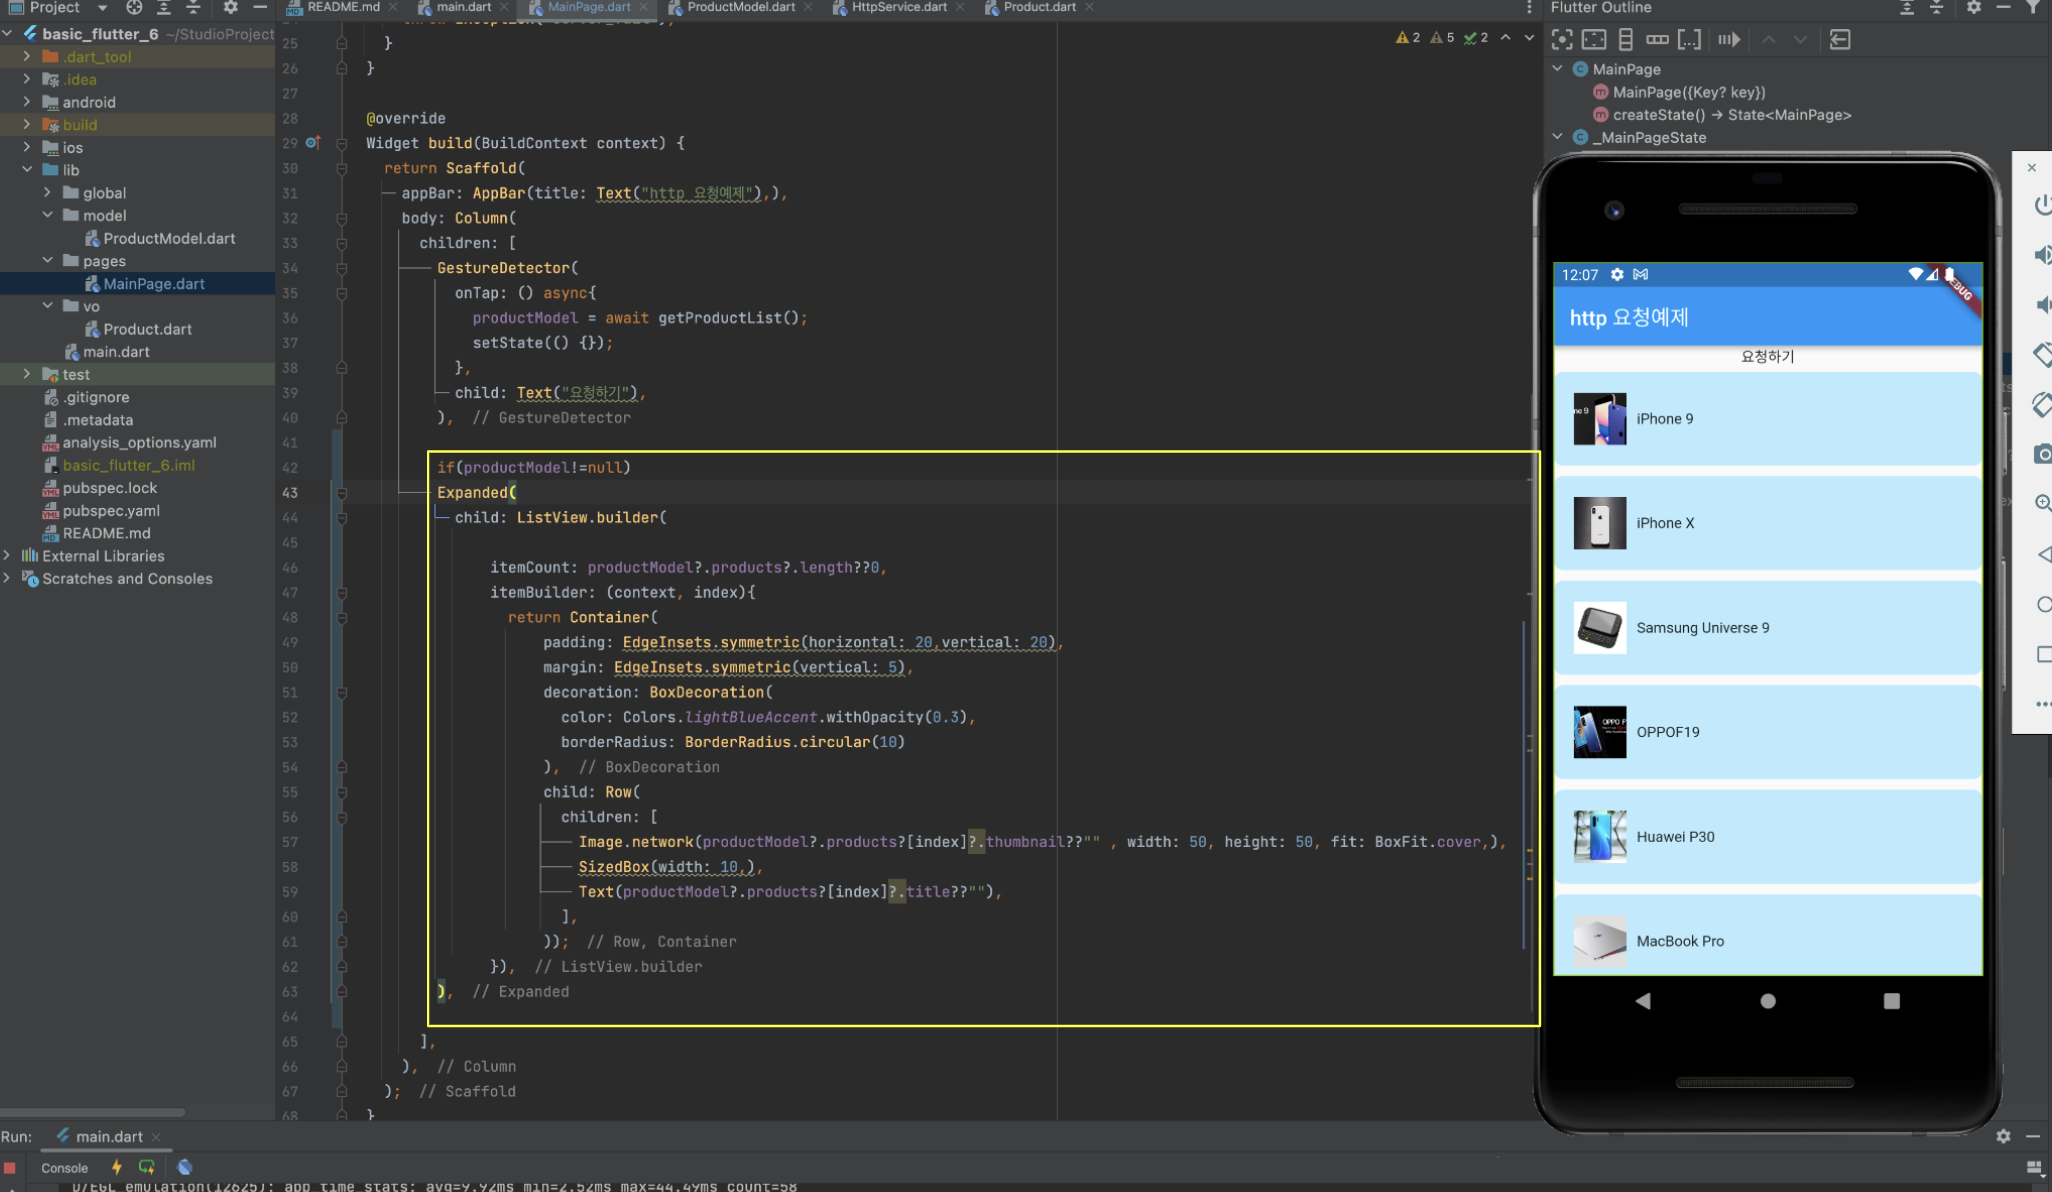2052x1192 pixels.
Task: Click the Flutter Hot Restart icon
Action: pos(147,1167)
